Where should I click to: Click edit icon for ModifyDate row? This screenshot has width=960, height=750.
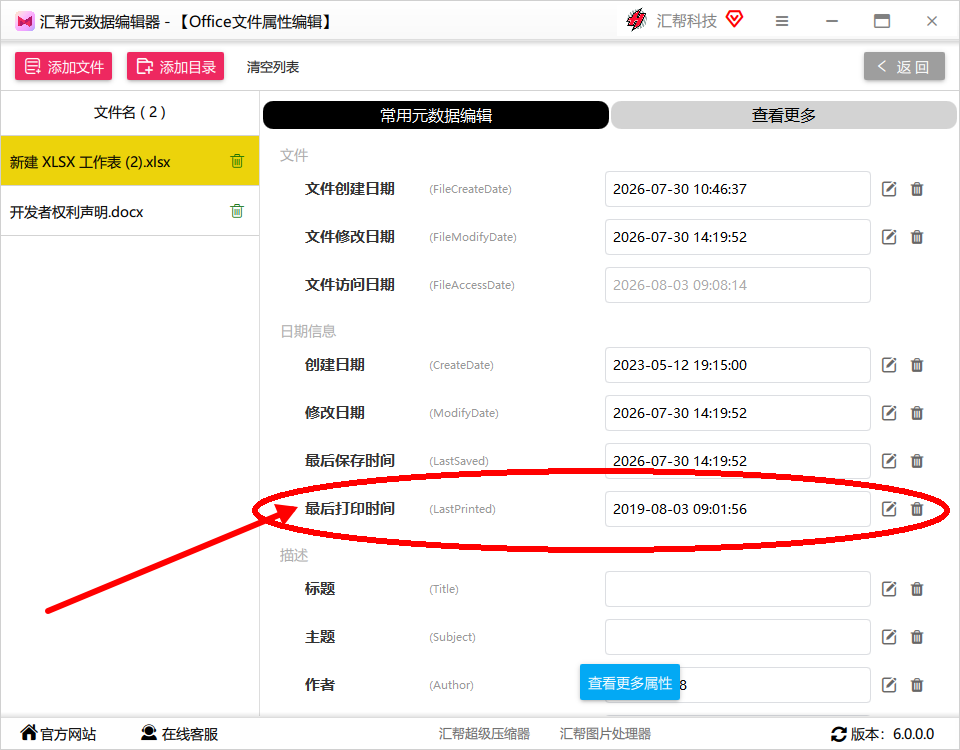click(x=889, y=413)
